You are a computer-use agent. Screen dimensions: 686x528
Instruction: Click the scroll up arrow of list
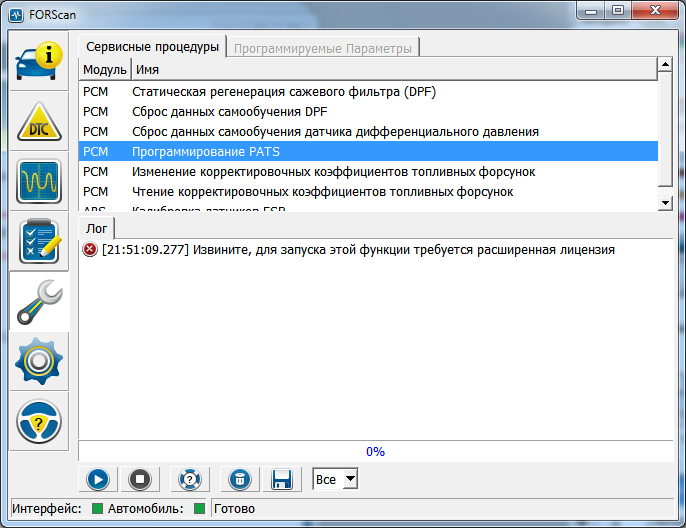665,65
